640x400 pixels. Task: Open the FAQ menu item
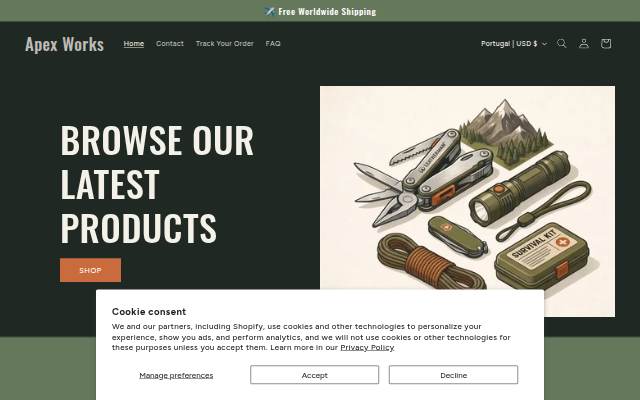(x=273, y=43)
